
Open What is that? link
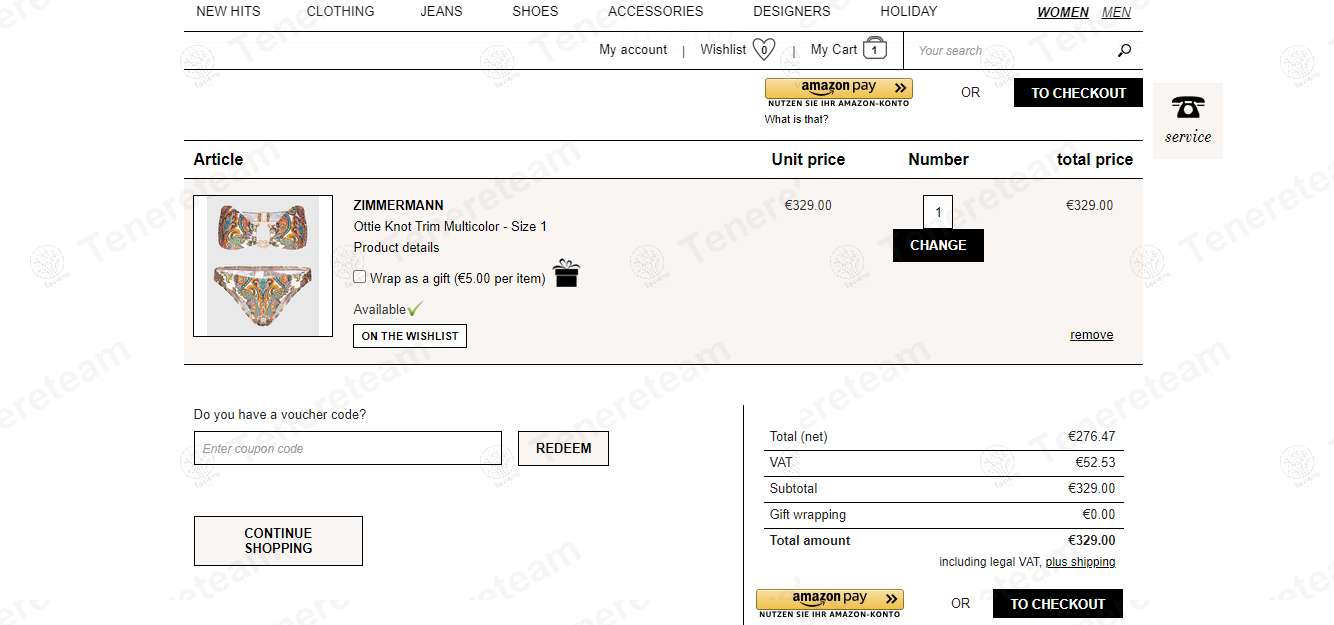(x=797, y=119)
